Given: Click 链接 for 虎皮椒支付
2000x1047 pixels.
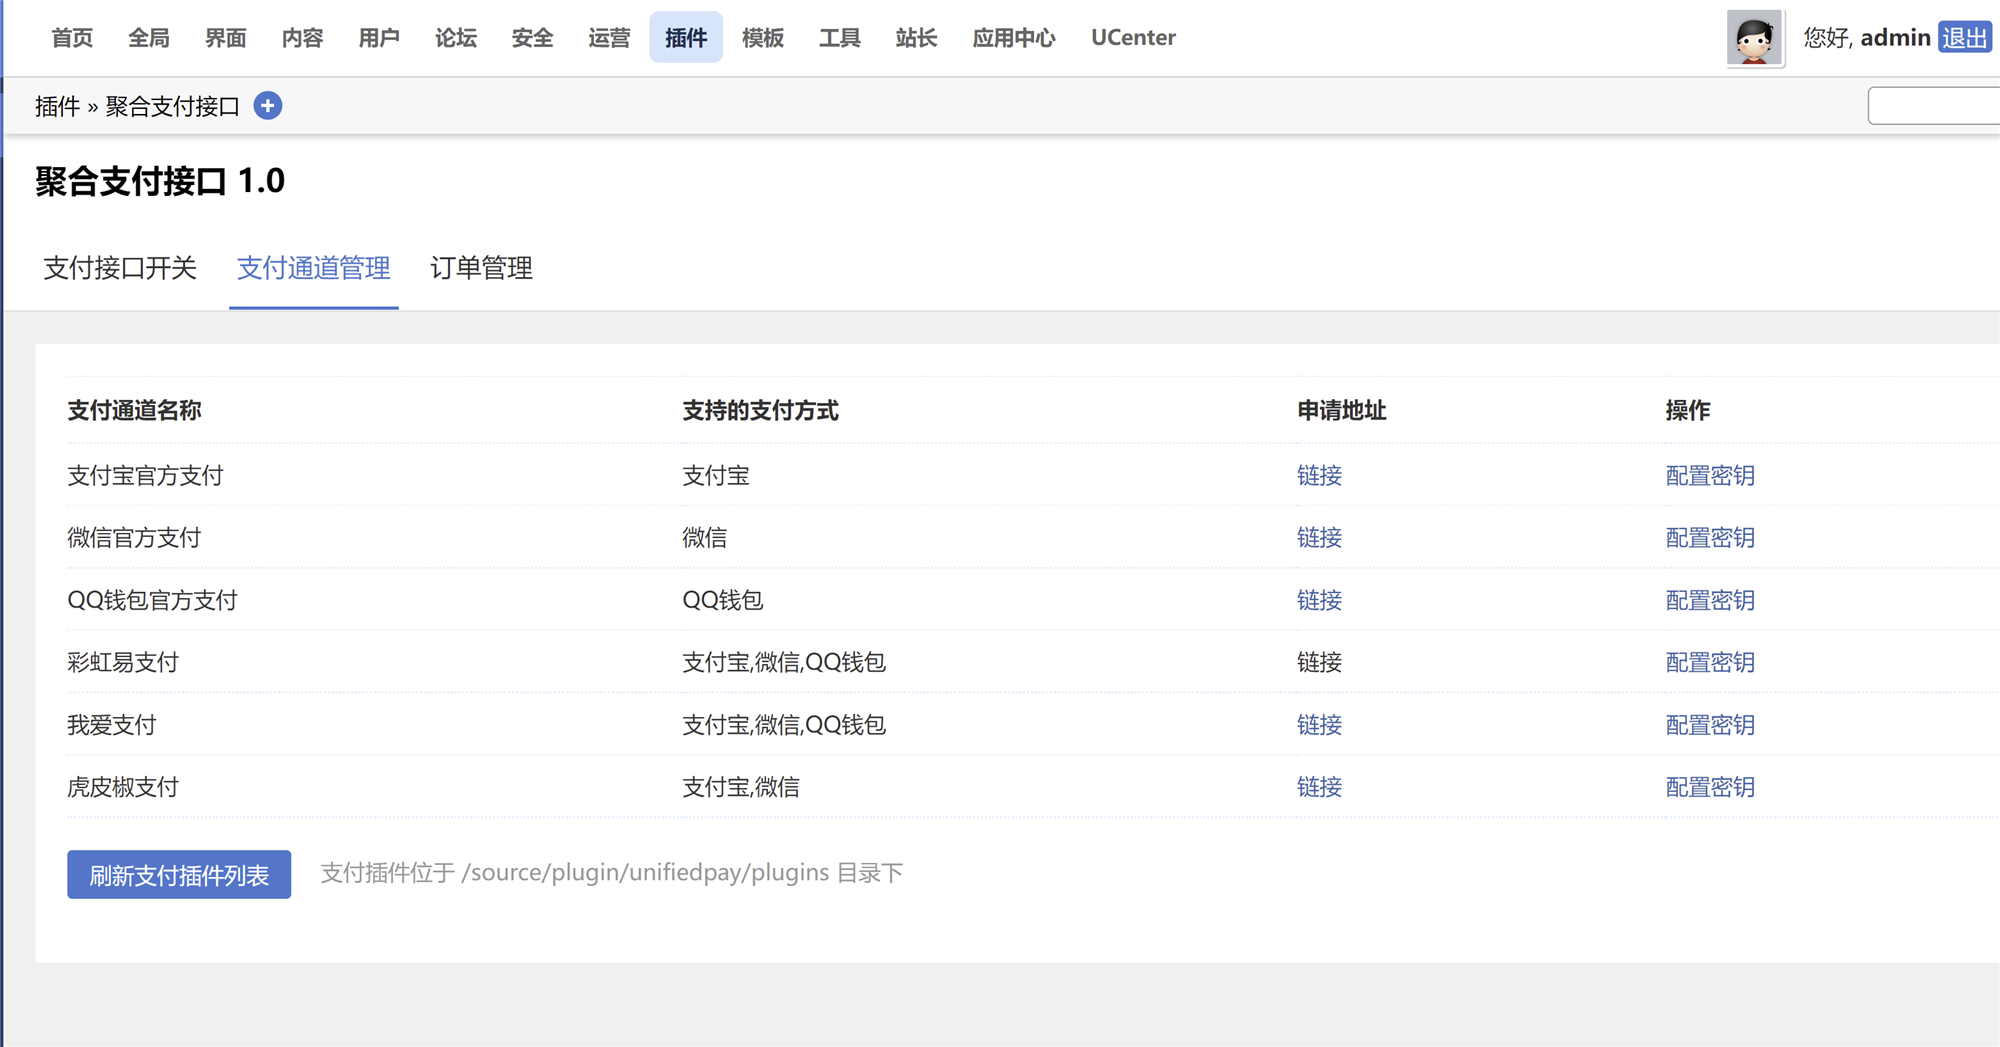Looking at the screenshot, I should point(1319,787).
